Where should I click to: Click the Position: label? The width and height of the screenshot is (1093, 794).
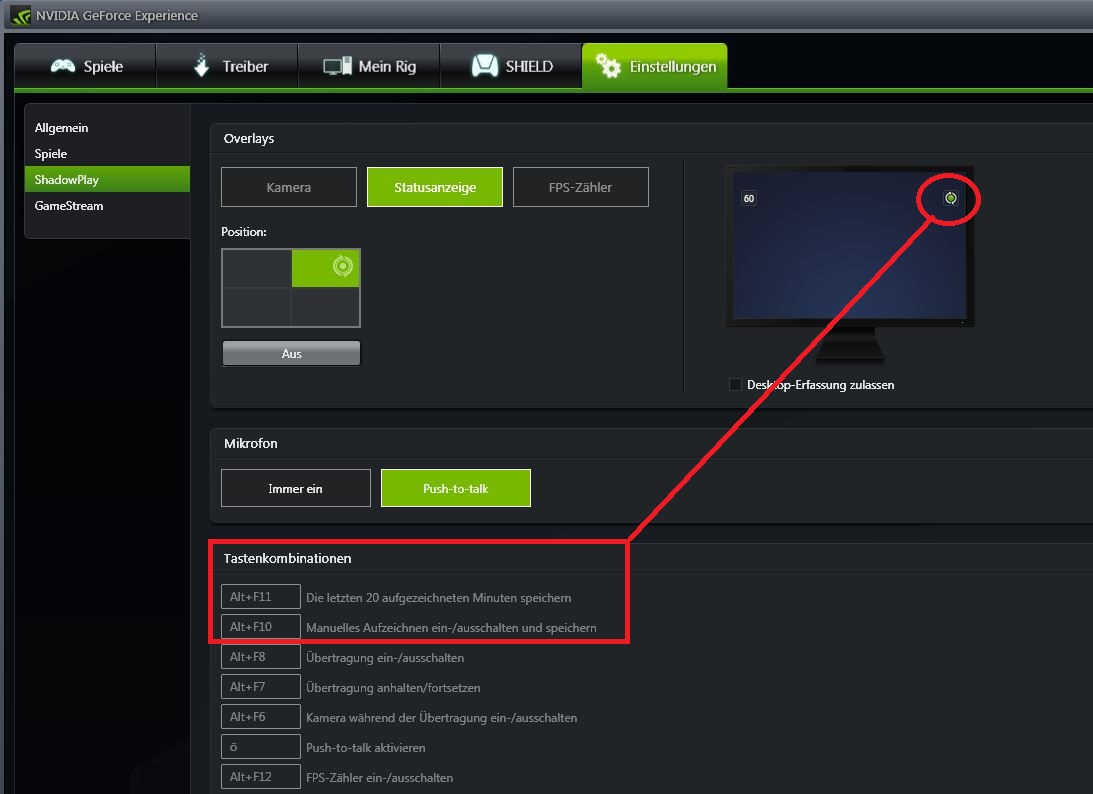coord(244,231)
